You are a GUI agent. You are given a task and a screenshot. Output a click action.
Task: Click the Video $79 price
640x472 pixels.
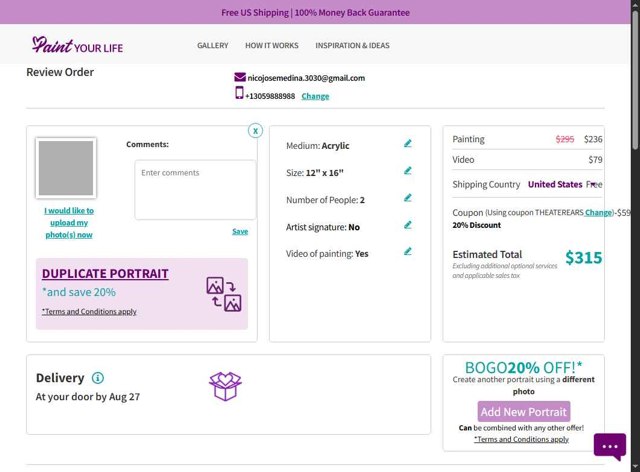click(x=595, y=160)
